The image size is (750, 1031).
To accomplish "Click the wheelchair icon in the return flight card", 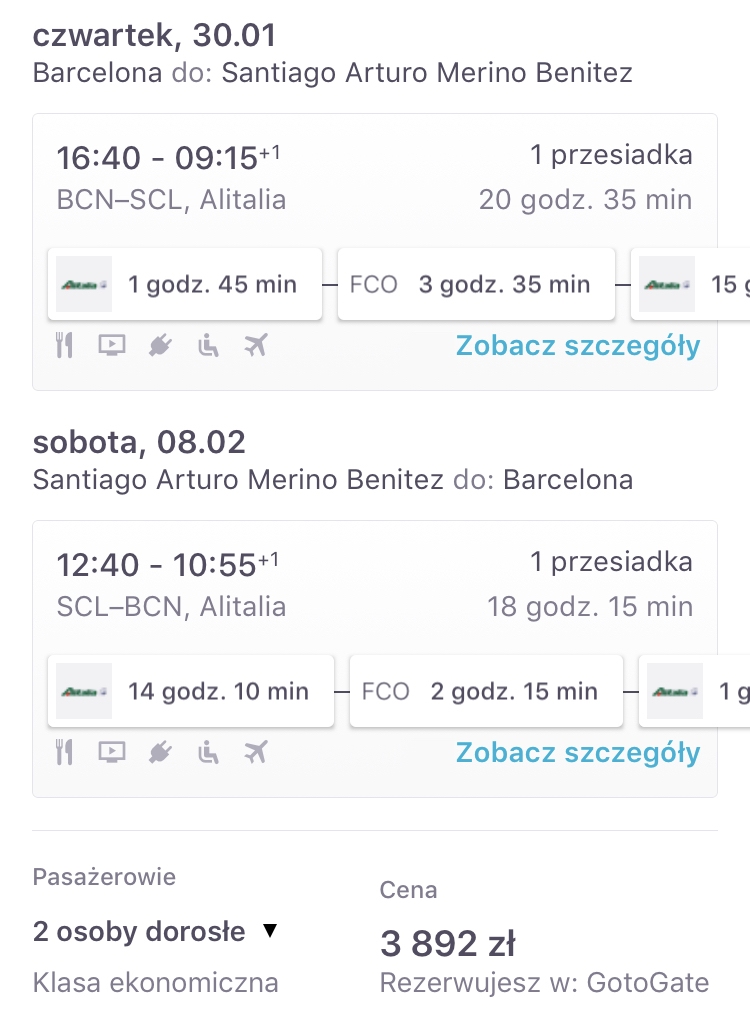I will coord(208,752).
